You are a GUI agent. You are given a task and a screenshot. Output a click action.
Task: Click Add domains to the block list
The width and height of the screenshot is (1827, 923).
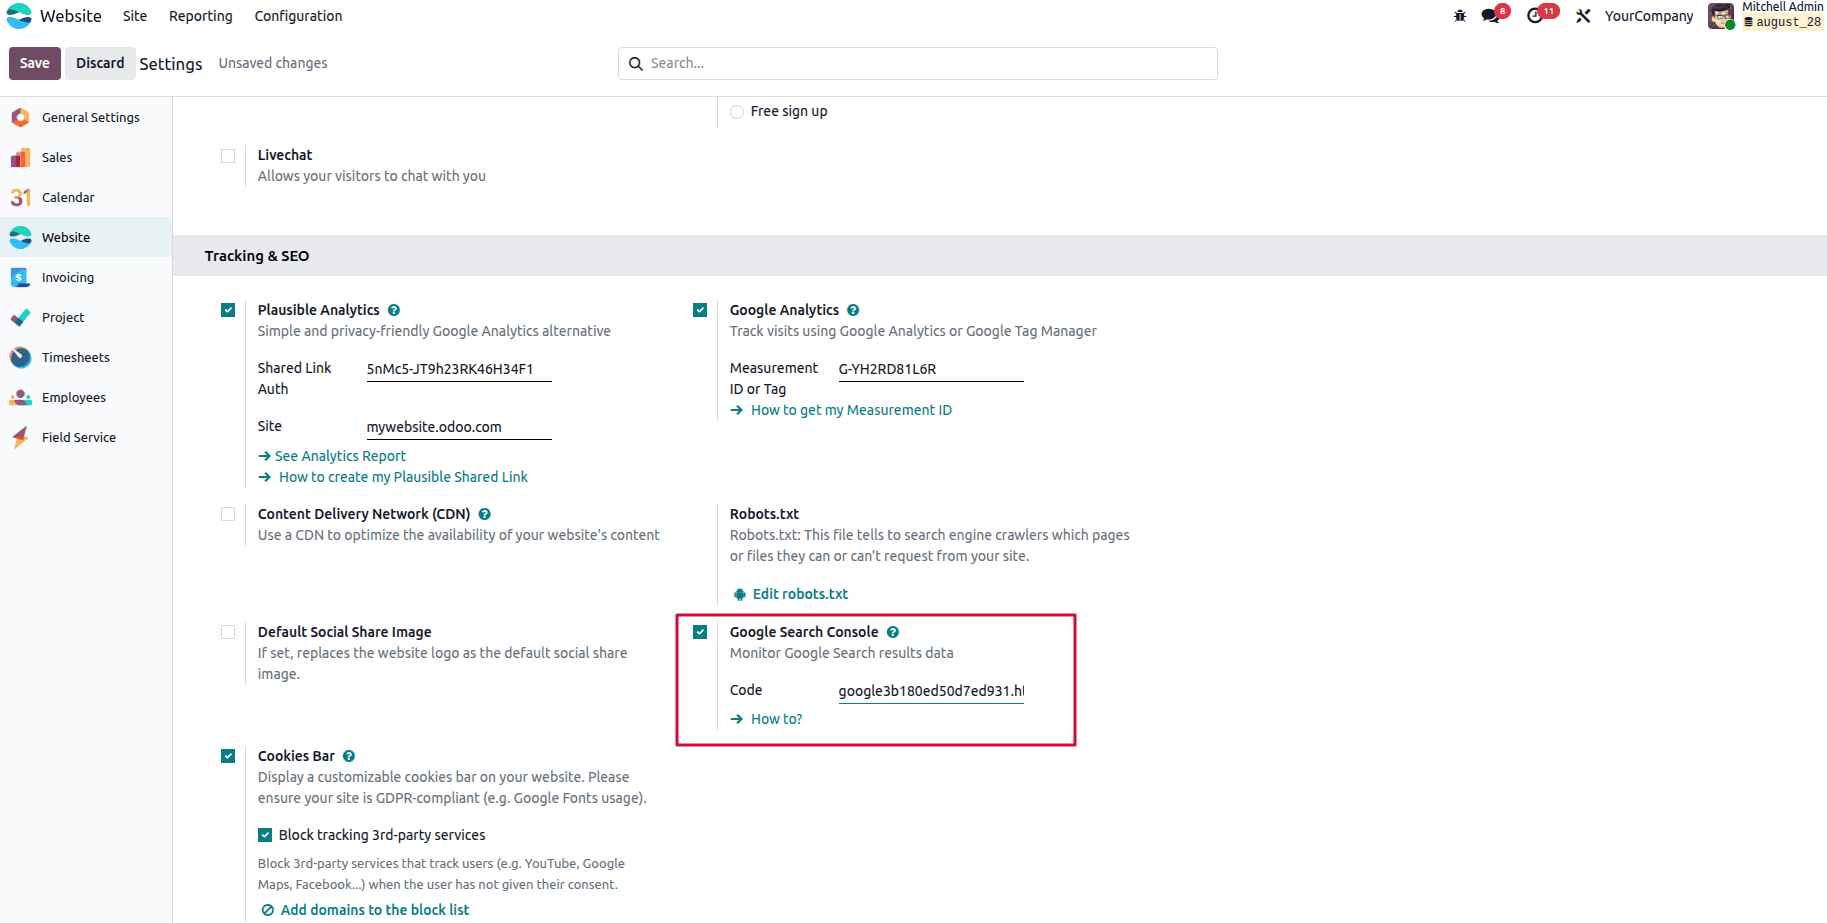pyautogui.click(x=365, y=910)
